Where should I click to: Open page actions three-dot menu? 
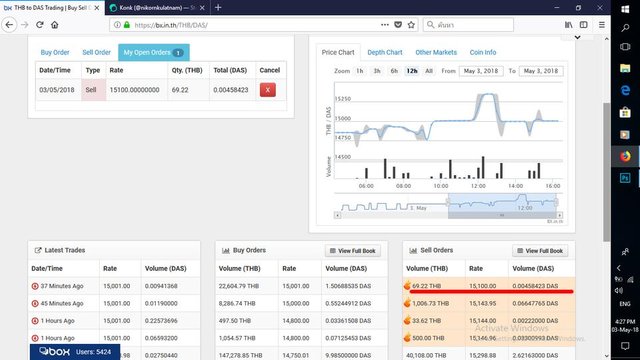[384, 25]
